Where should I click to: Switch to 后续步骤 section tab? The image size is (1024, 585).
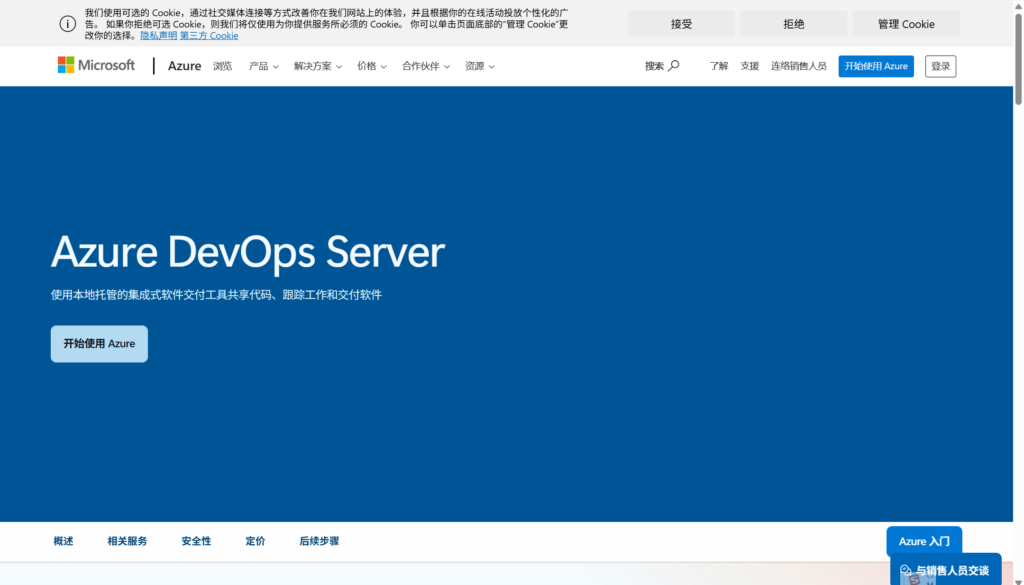click(319, 541)
